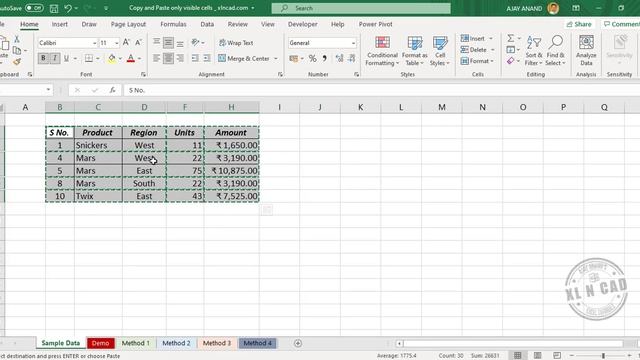Click Merge & Center button

click(244, 58)
